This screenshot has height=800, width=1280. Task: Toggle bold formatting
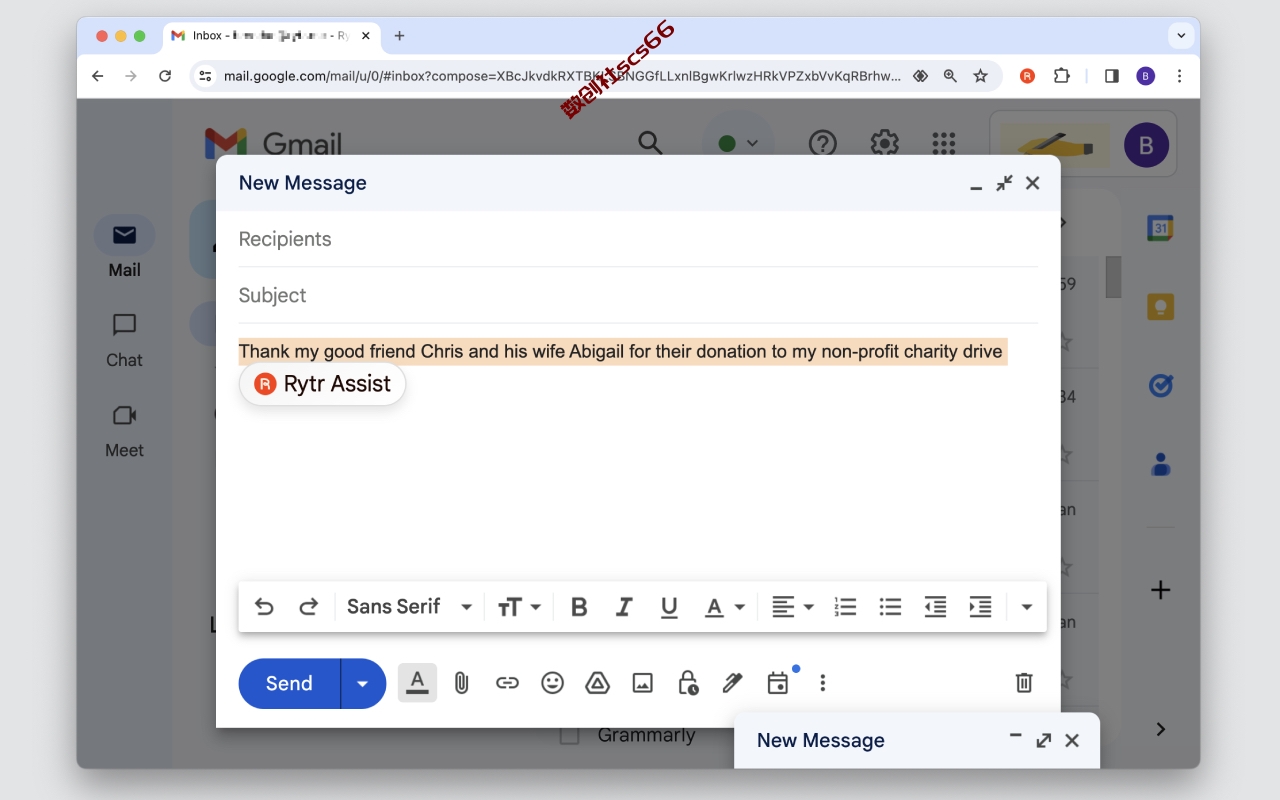tap(578, 606)
